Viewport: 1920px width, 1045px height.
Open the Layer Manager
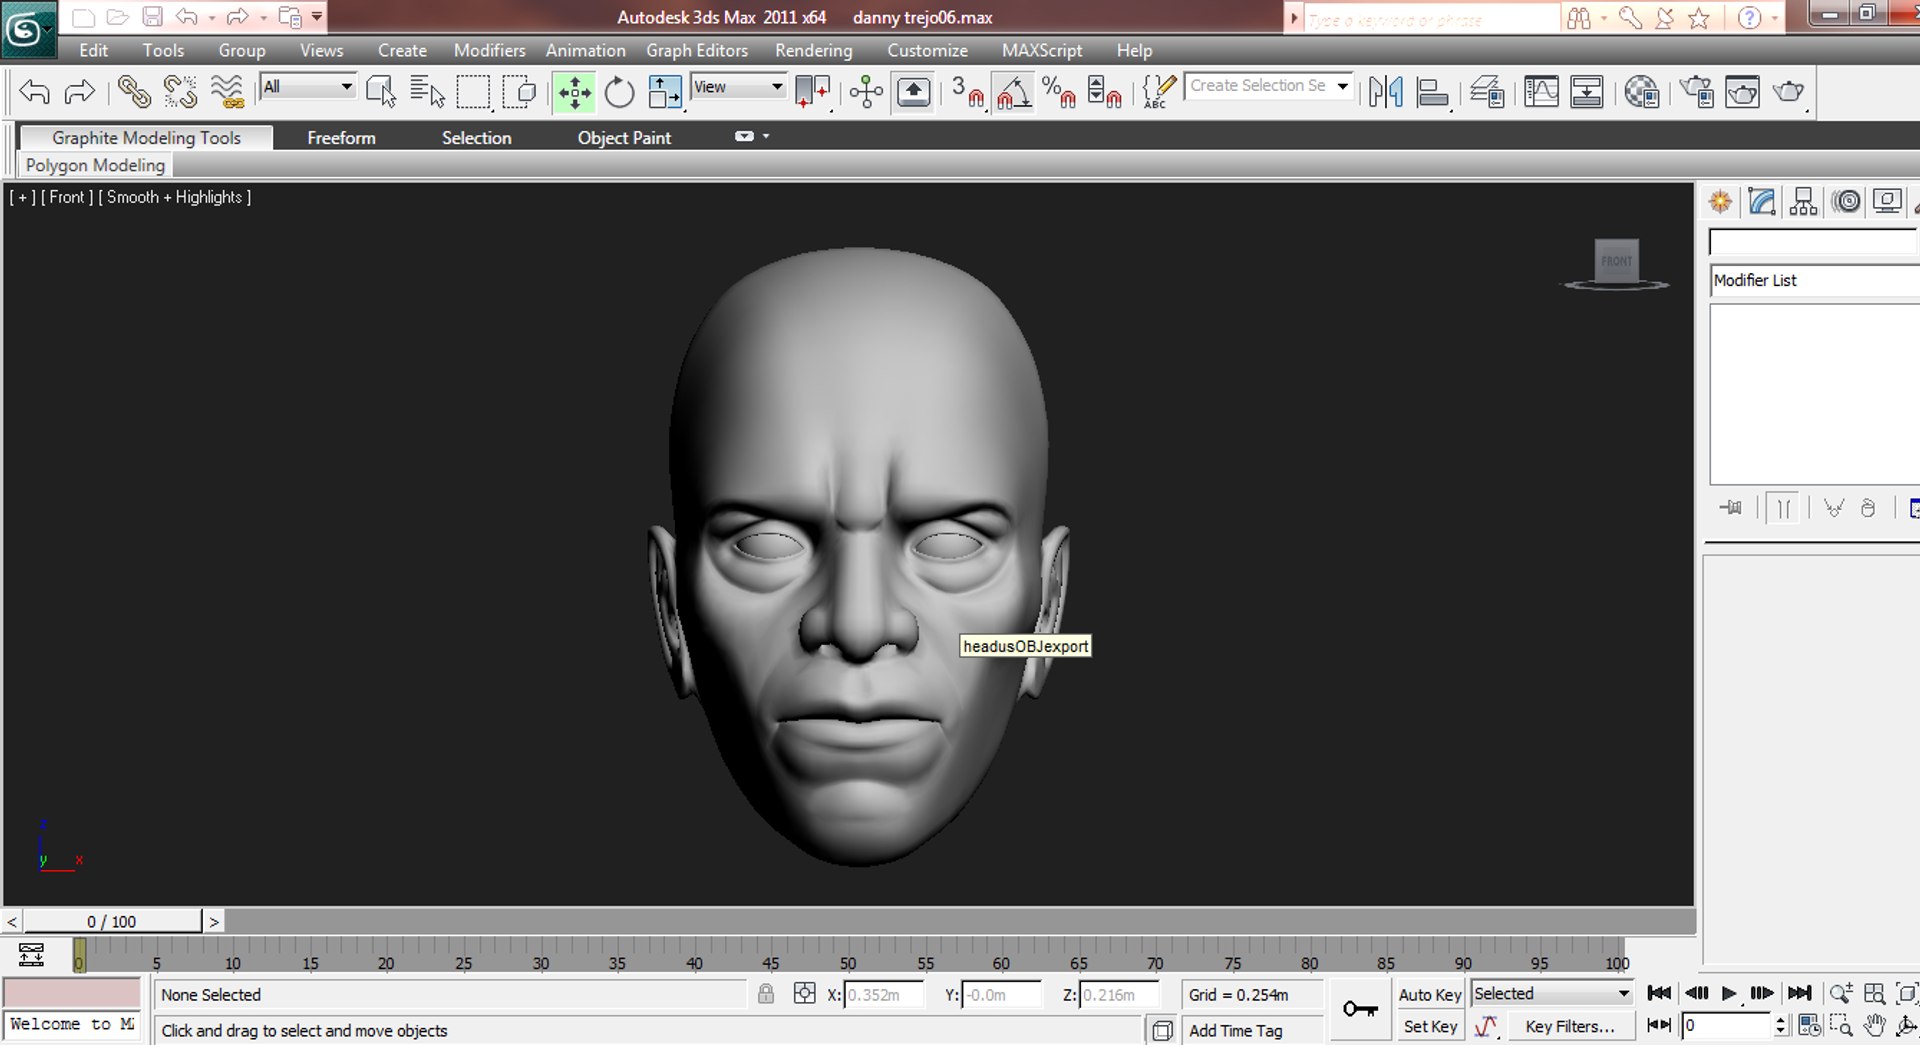(x=1487, y=92)
